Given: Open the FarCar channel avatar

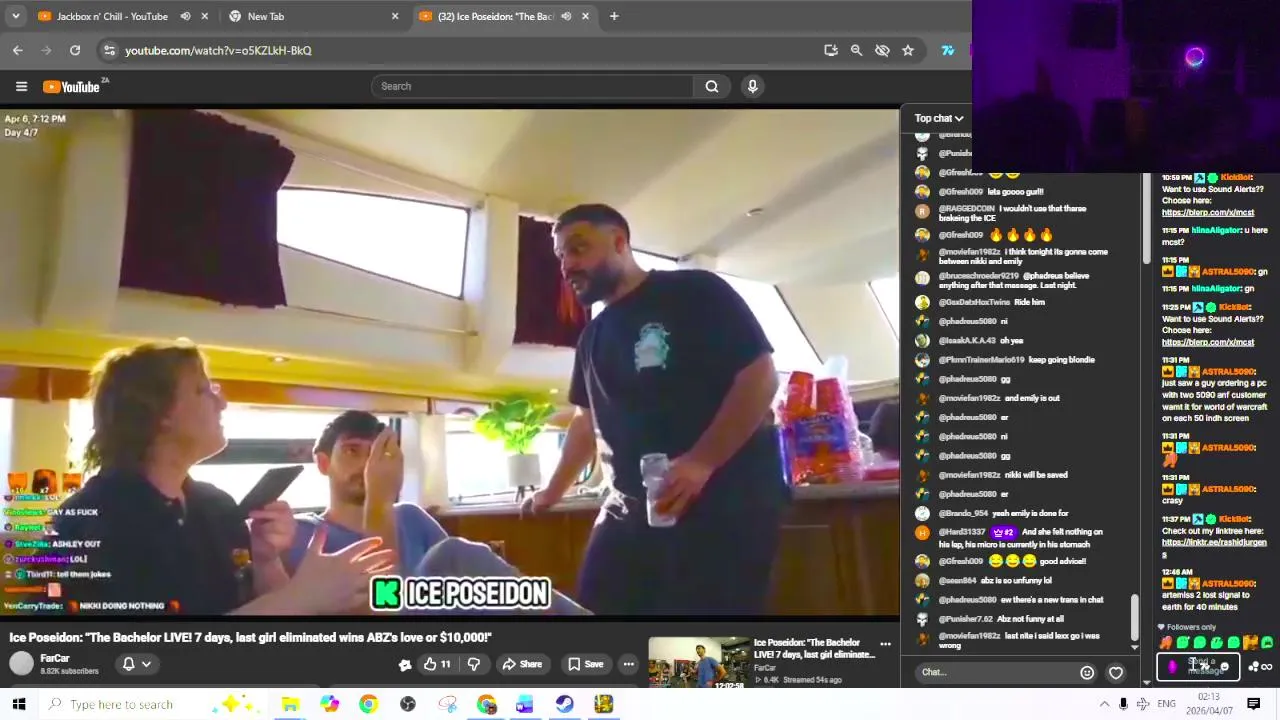Looking at the screenshot, I should (21, 663).
